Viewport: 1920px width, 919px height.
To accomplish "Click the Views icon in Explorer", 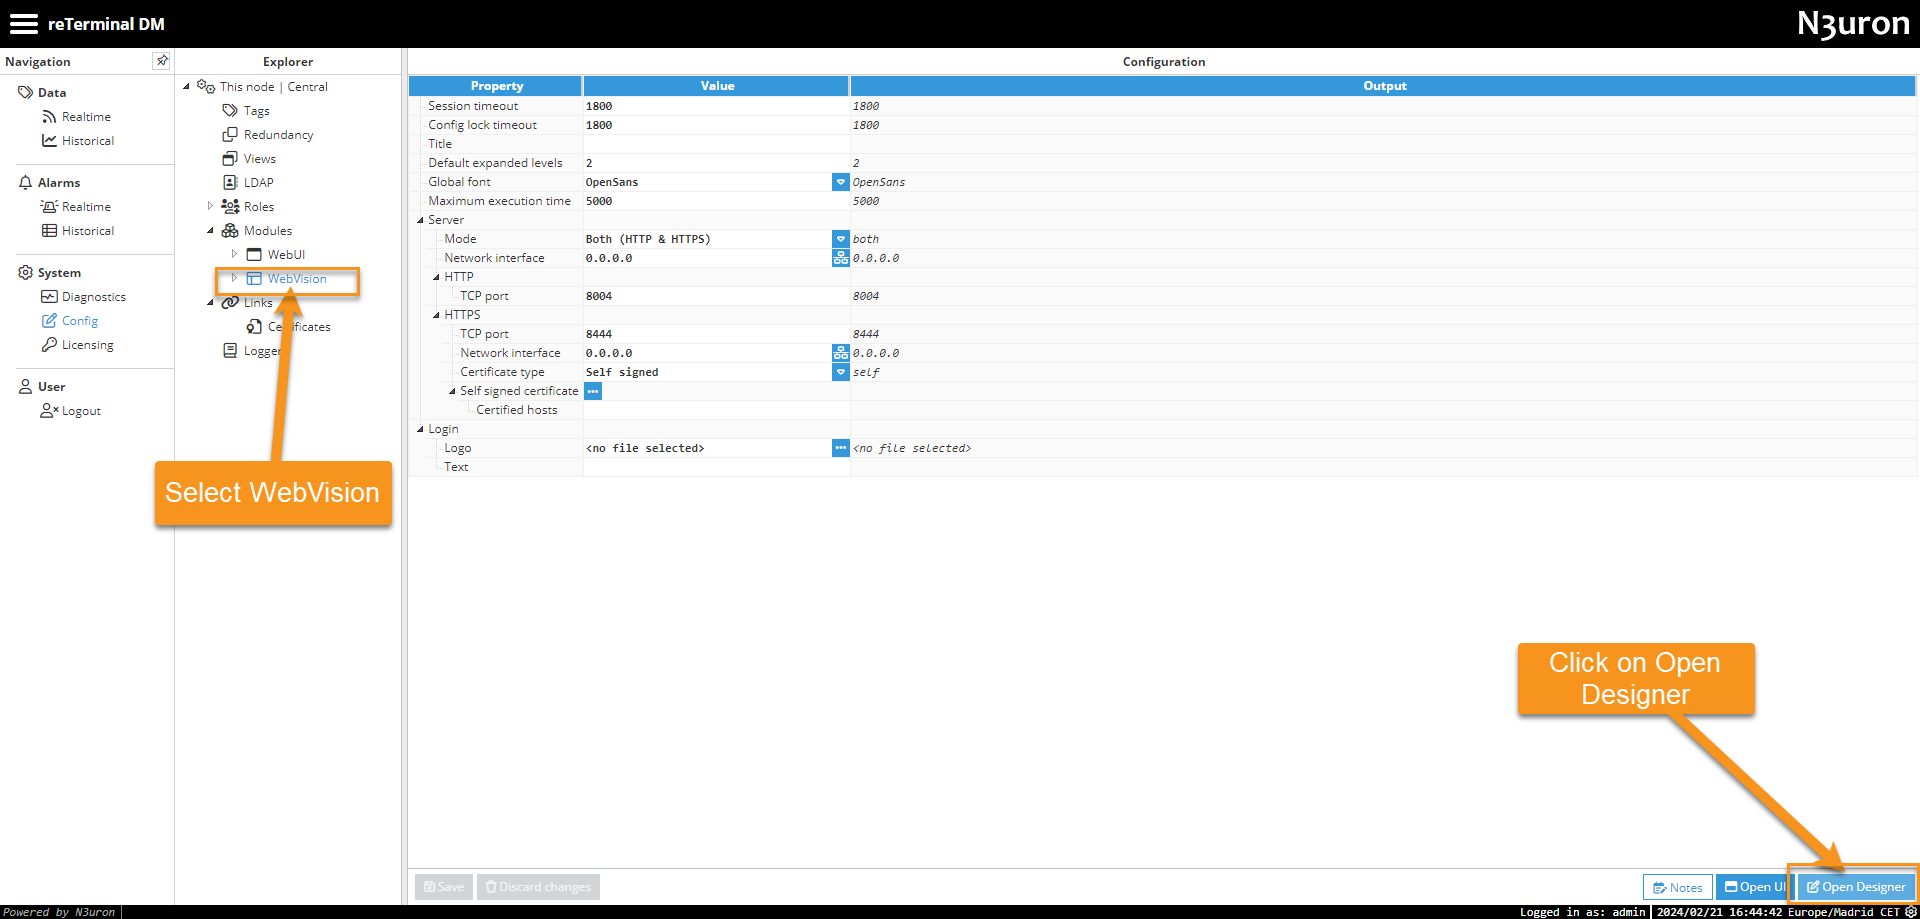I will (230, 158).
